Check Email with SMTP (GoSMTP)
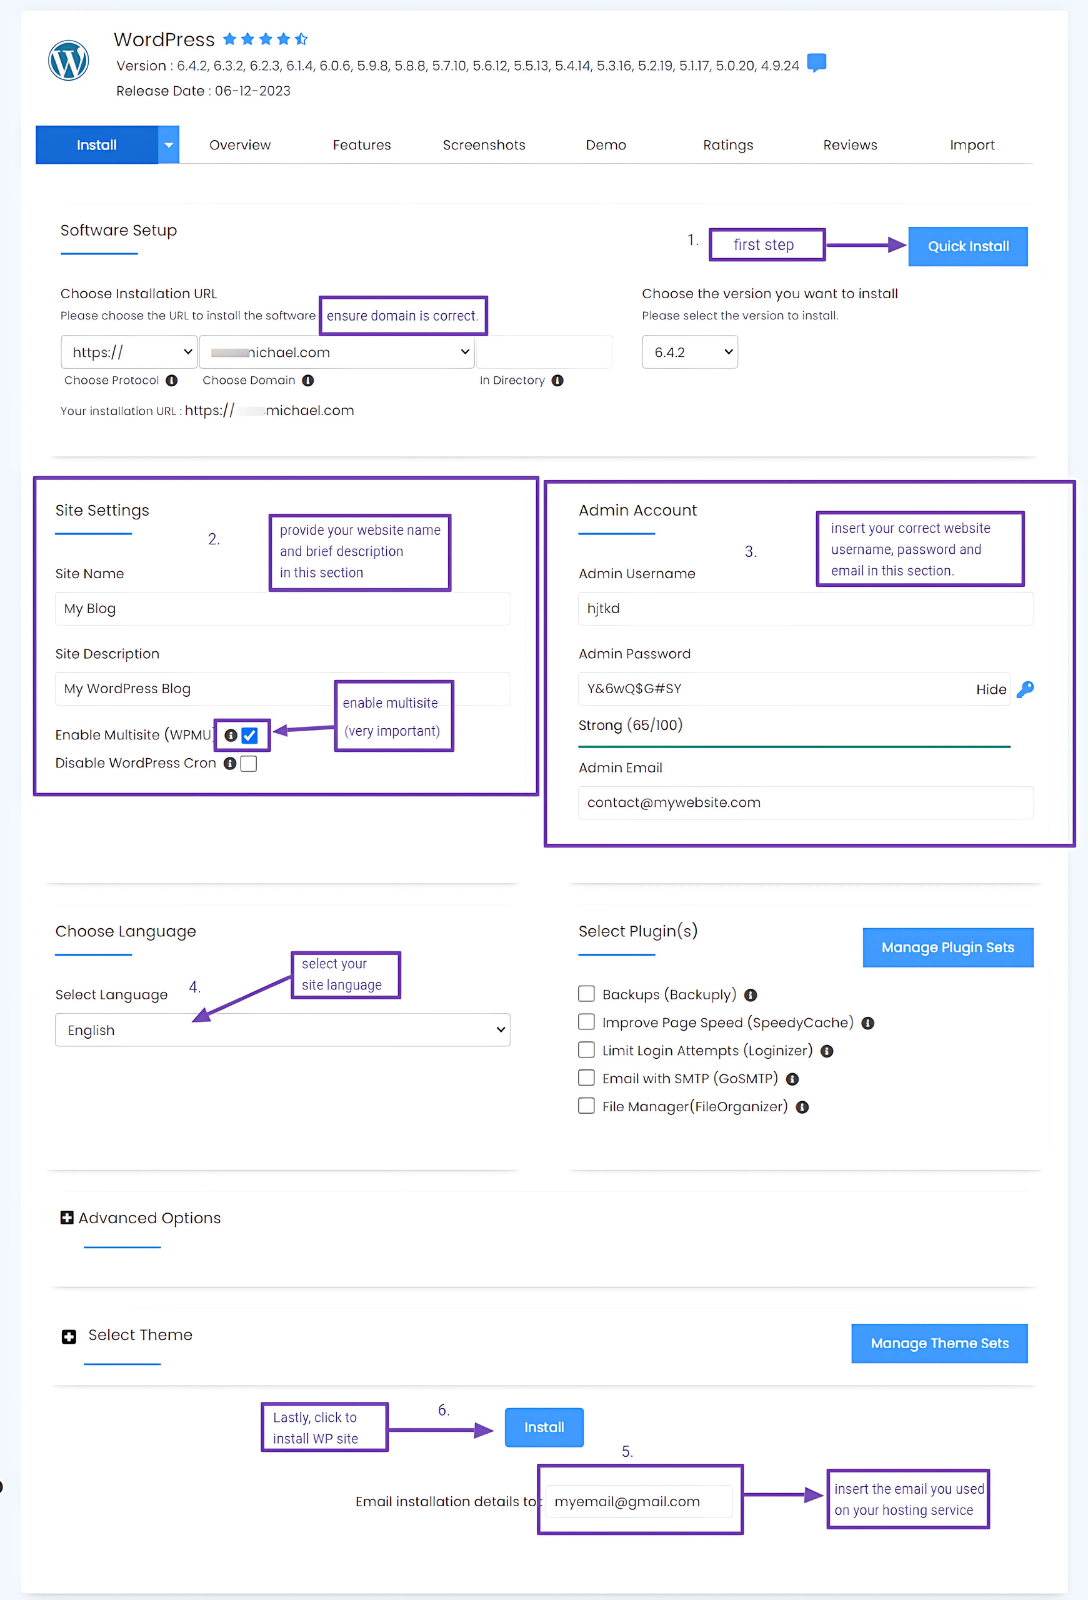The image size is (1088, 1600). (587, 1078)
